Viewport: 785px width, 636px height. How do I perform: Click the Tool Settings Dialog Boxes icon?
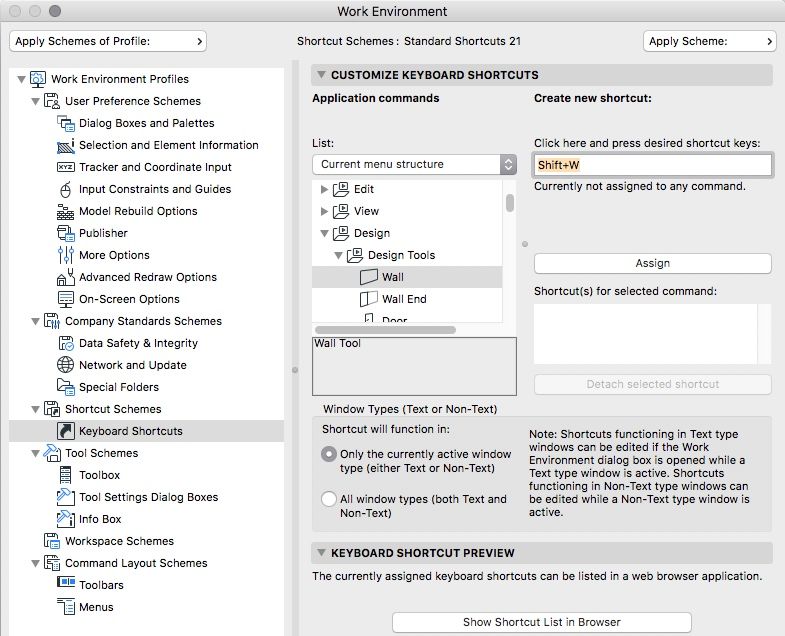point(66,497)
